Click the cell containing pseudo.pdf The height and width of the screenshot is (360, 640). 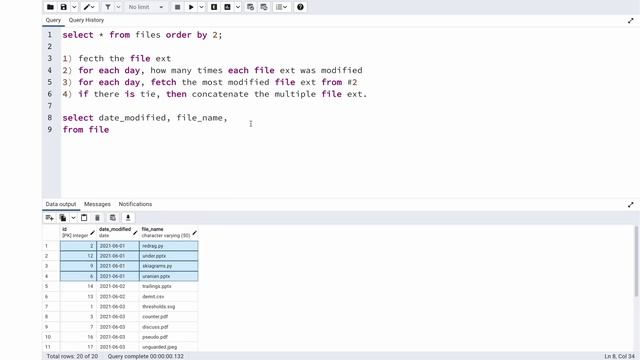click(x=169, y=337)
